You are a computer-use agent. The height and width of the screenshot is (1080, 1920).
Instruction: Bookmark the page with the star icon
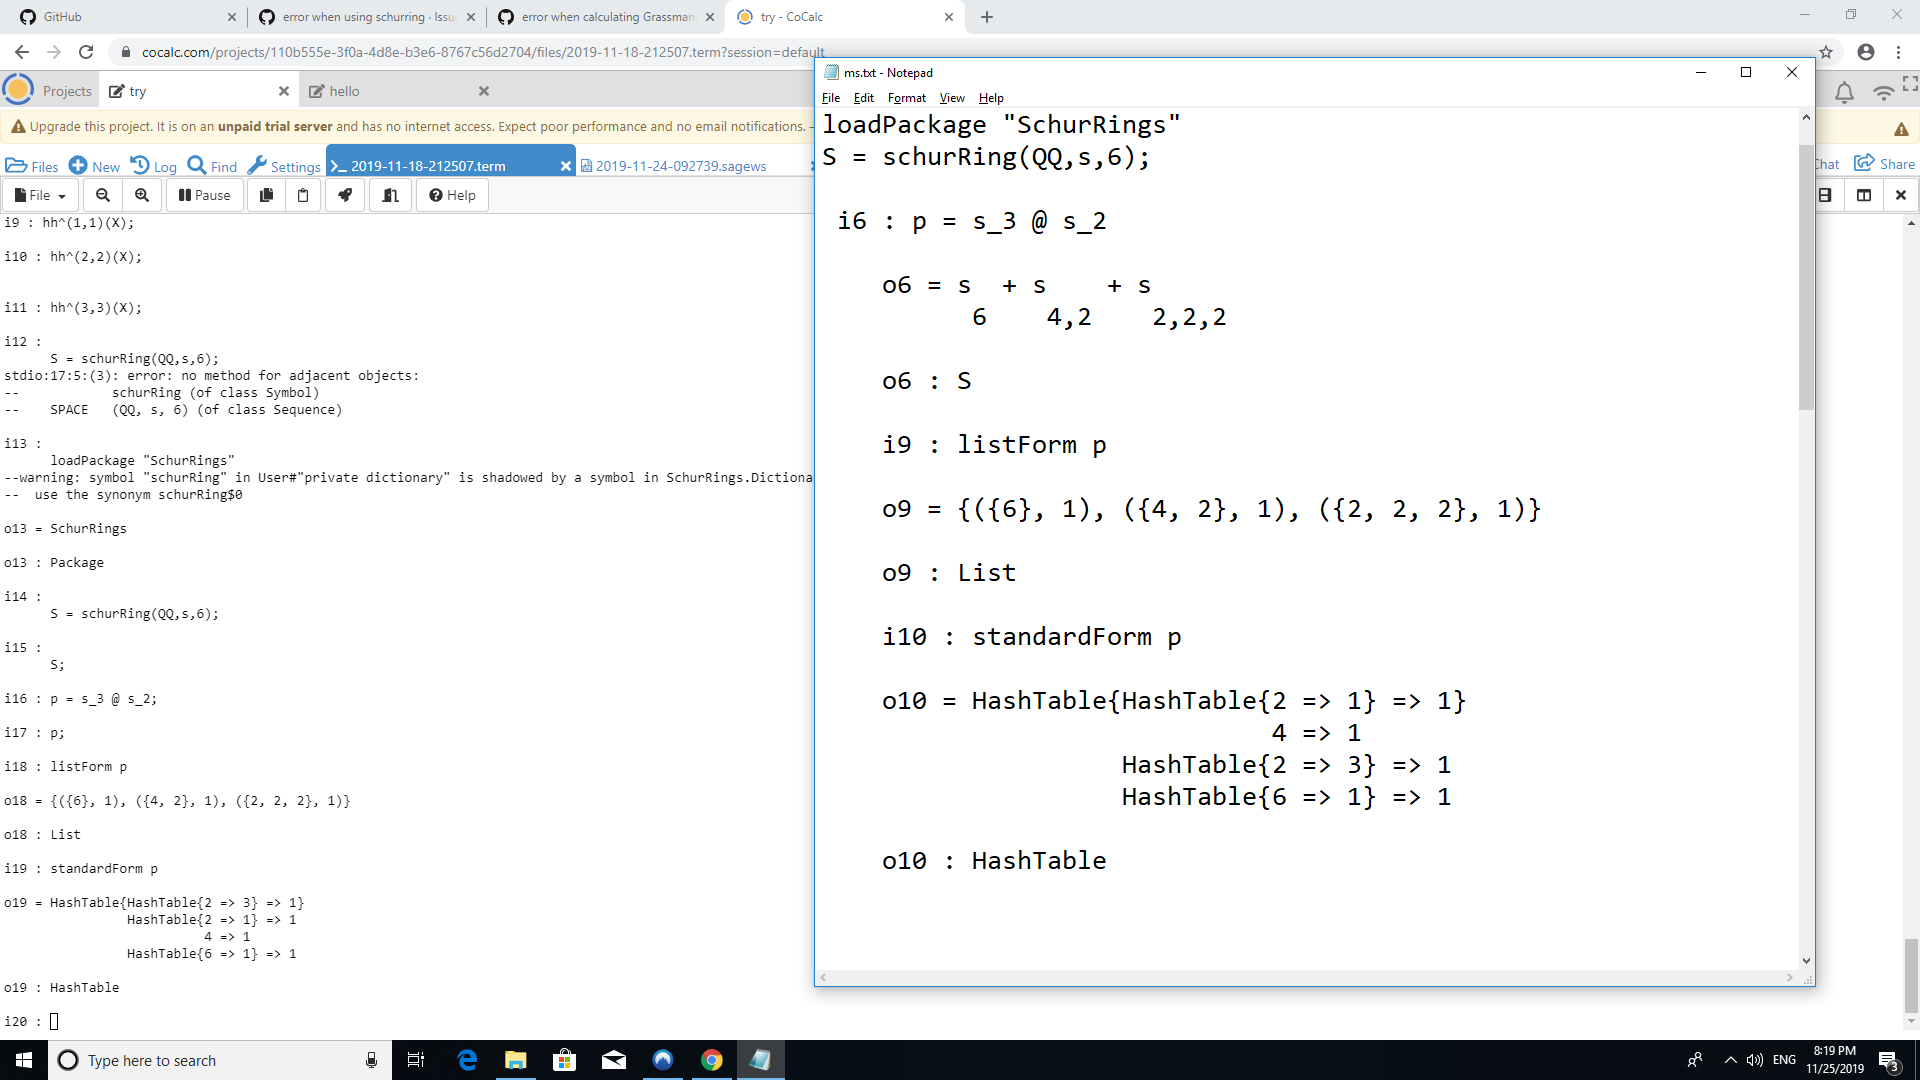point(1827,52)
